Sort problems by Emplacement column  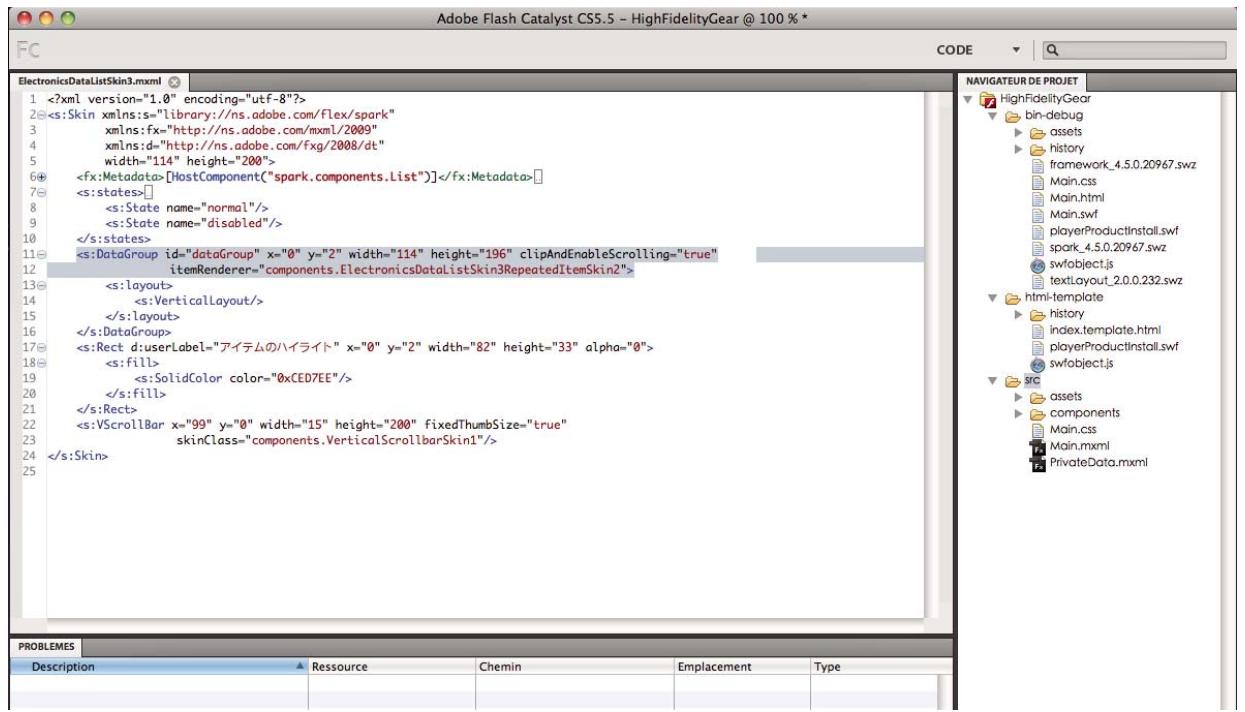pos(741,665)
